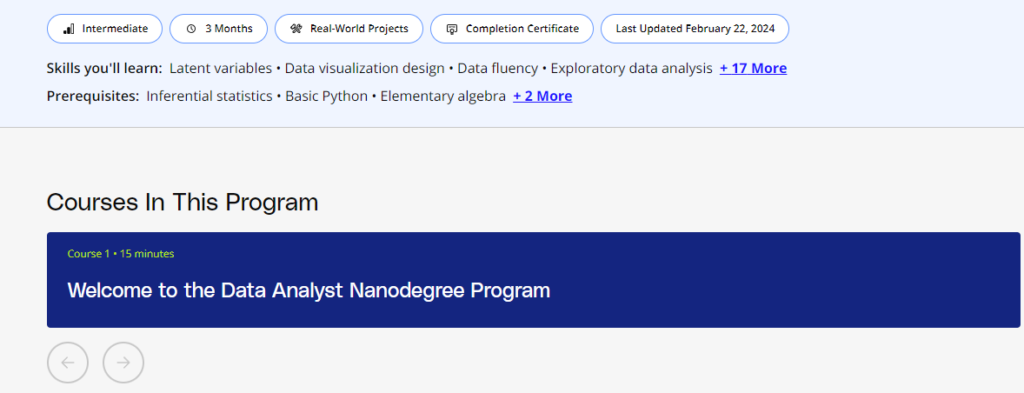This screenshot has width=1024, height=393.
Task: Open the Welcome to the Data Analyst Nanodegree card
Action: [x=533, y=280]
